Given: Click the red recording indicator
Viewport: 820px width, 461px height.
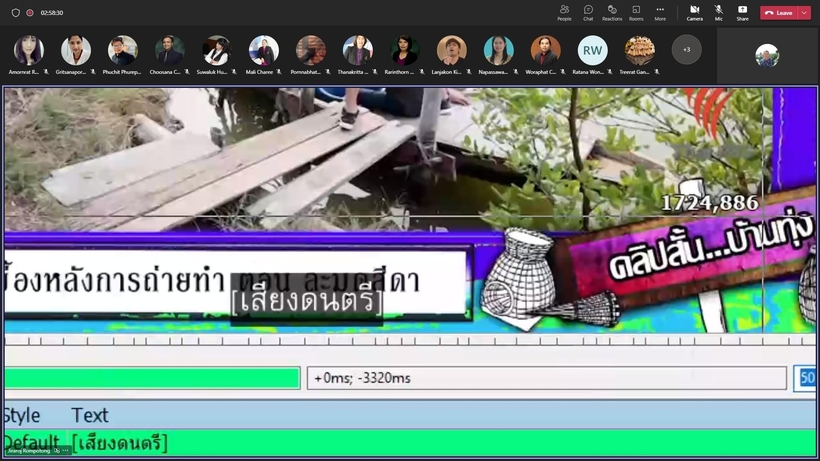Looking at the screenshot, I should point(30,13).
